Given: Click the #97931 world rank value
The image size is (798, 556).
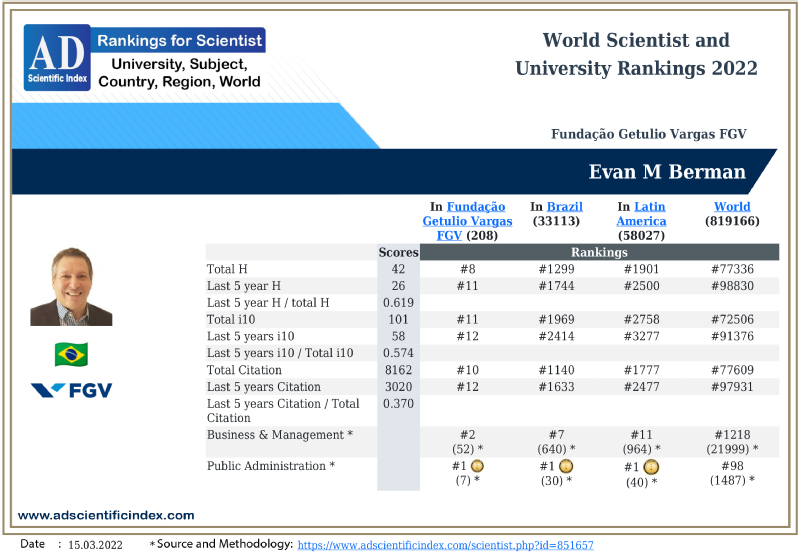Looking at the screenshot, I should click(732, 386).
